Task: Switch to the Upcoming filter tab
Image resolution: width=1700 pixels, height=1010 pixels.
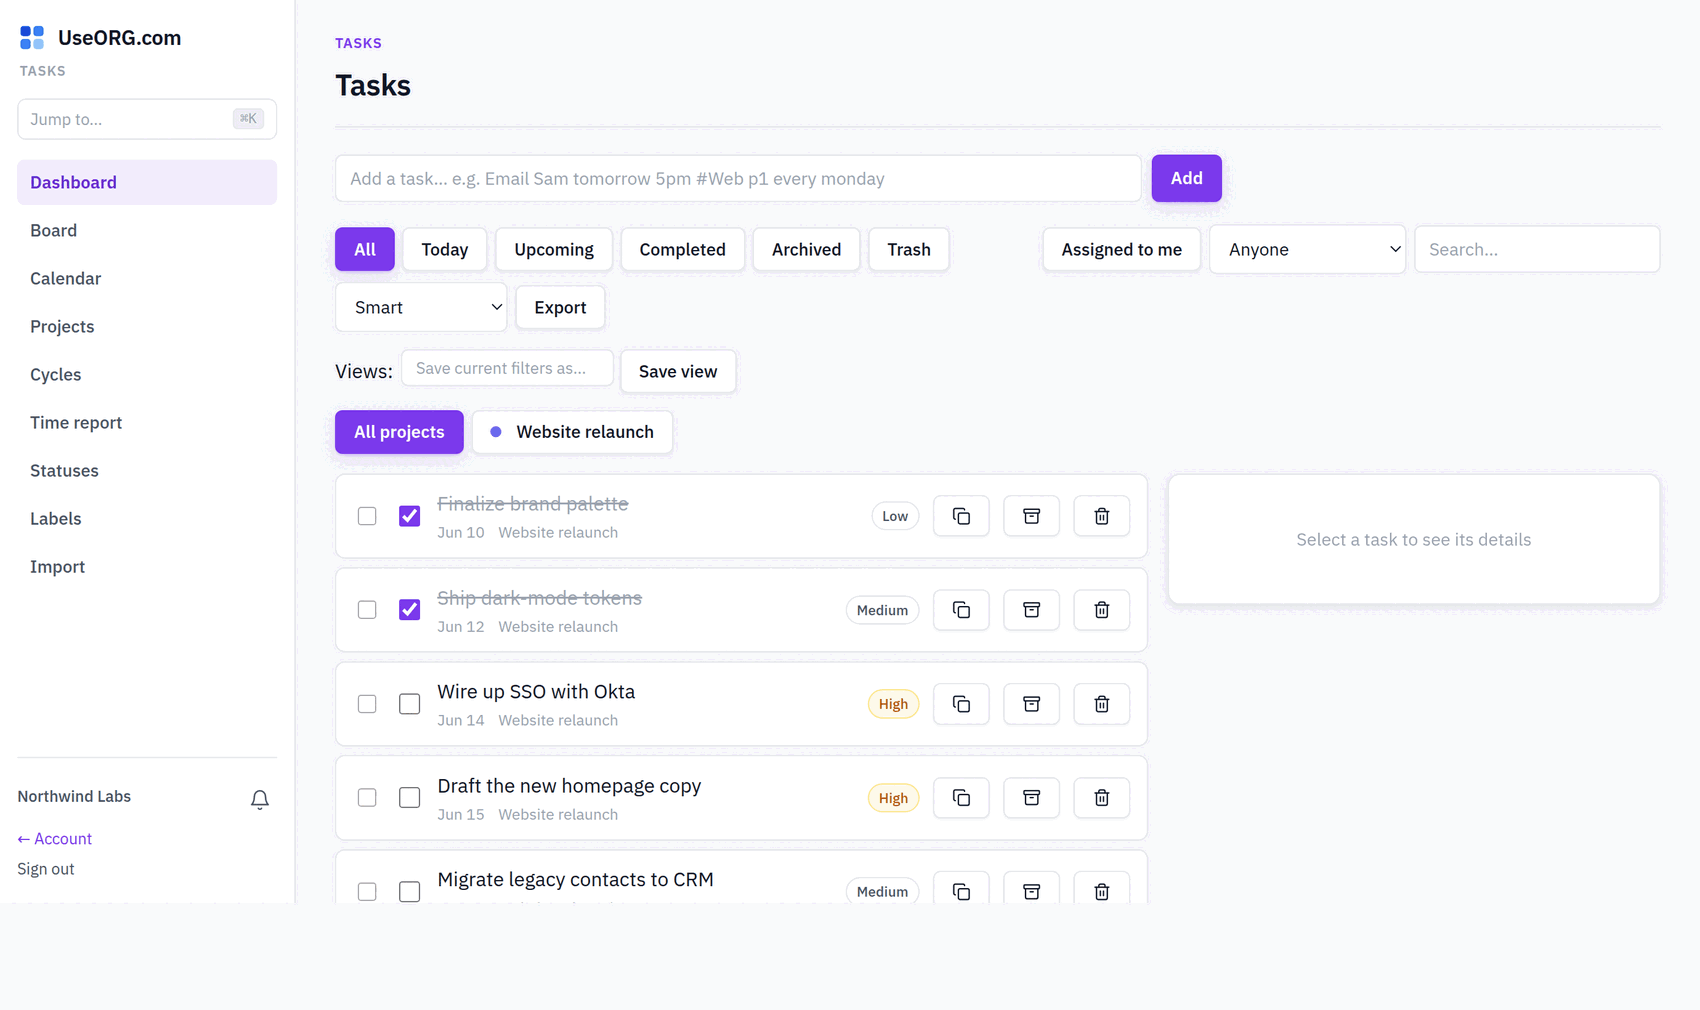Action: [x=554, y=249]
